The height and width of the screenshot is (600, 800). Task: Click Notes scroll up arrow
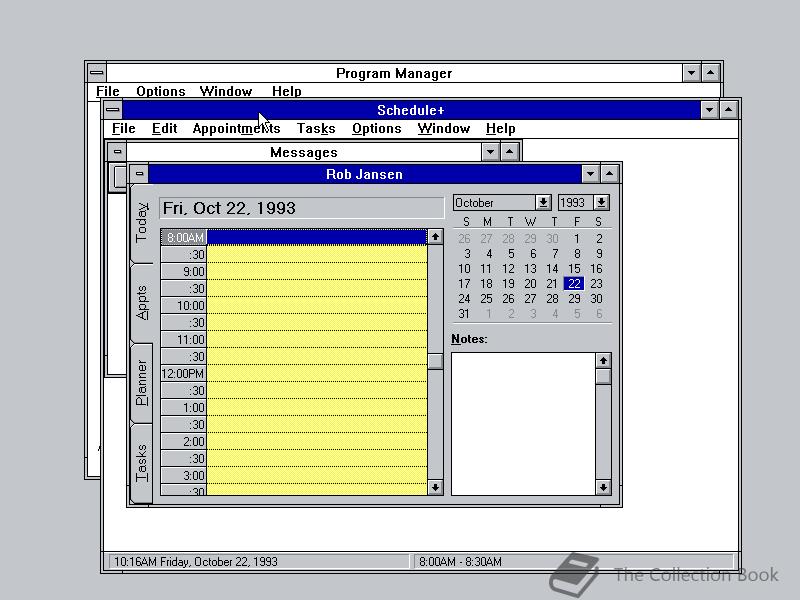tap(603, 361)
